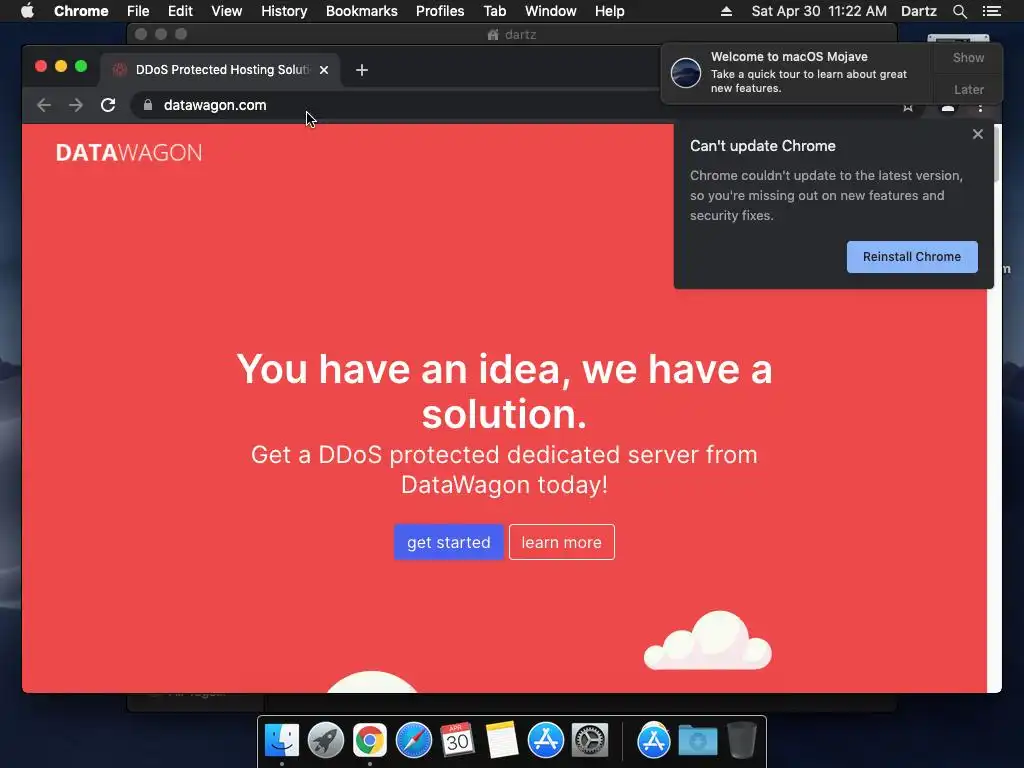Open the Profiles menu
The width and height of the screenshot is (1024, 768).
(440, 11)
